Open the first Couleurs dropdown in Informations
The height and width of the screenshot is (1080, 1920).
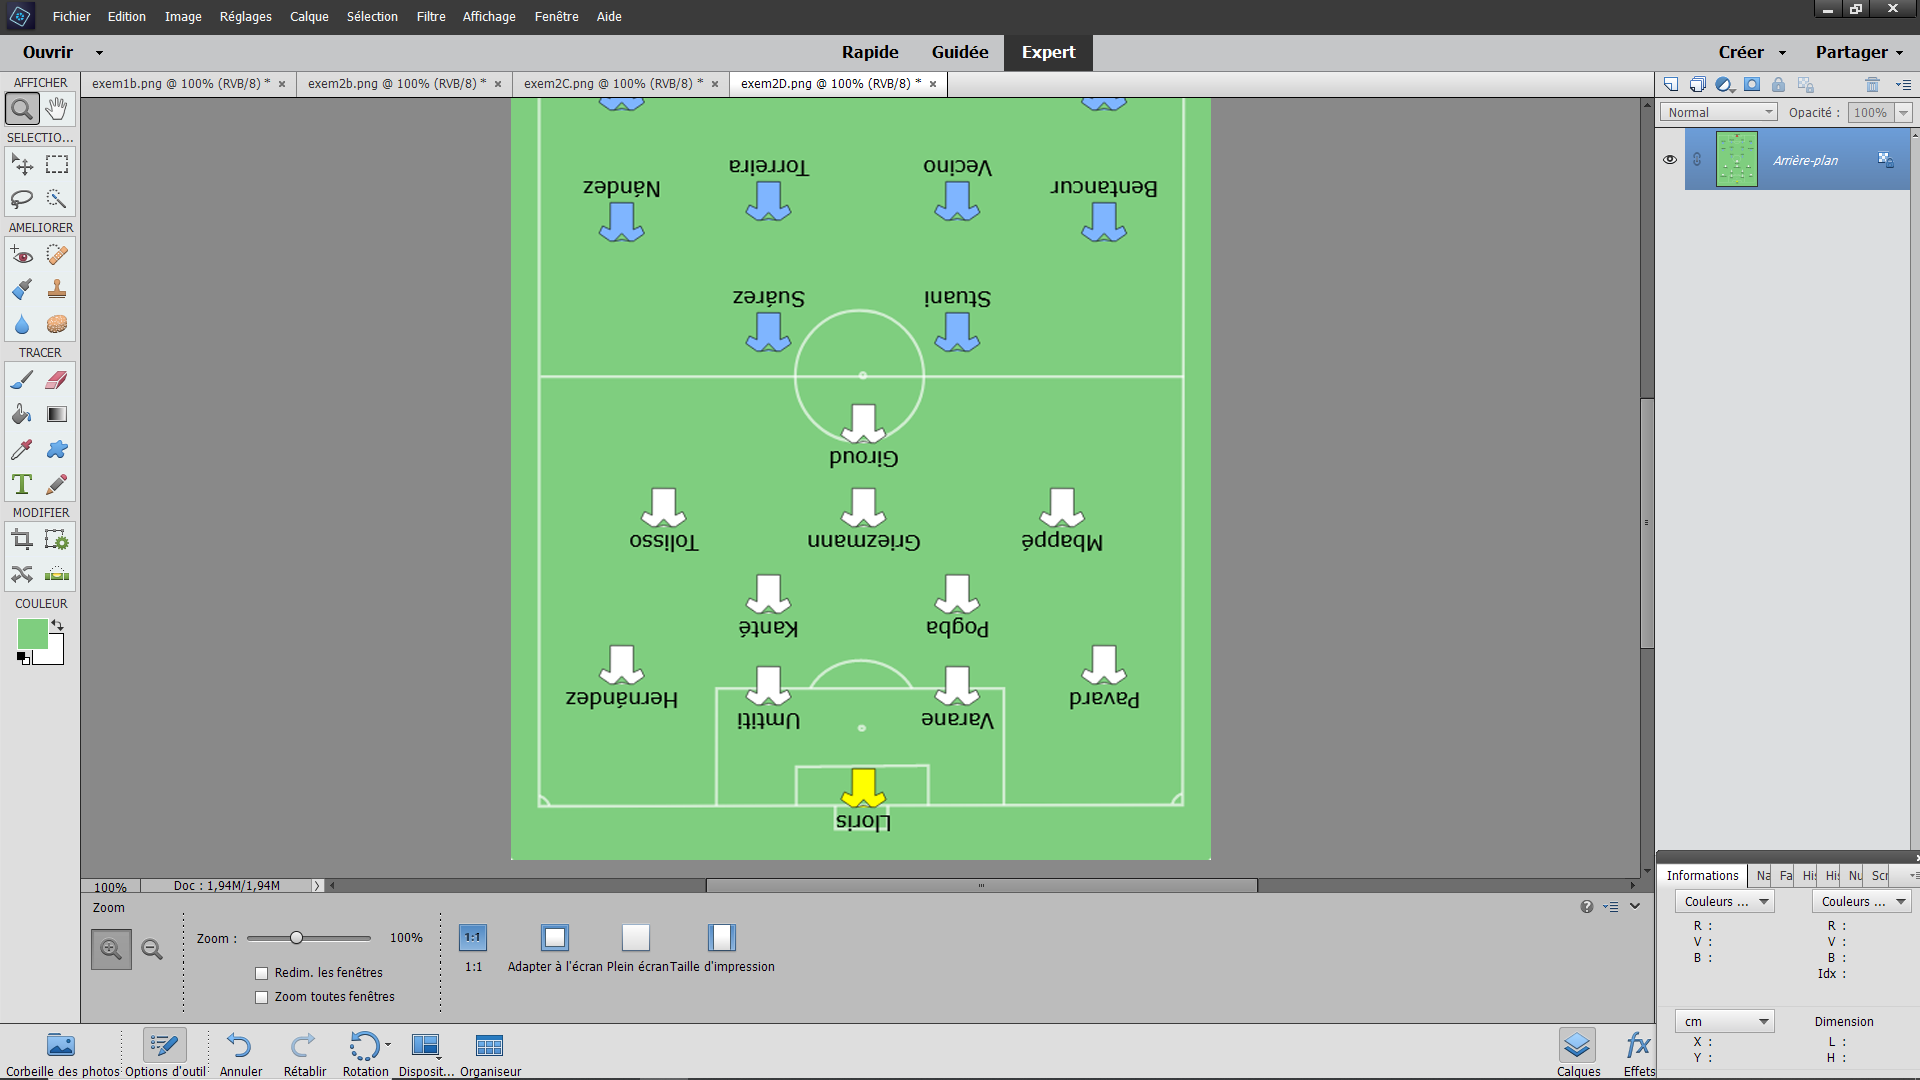[1725, 901]
